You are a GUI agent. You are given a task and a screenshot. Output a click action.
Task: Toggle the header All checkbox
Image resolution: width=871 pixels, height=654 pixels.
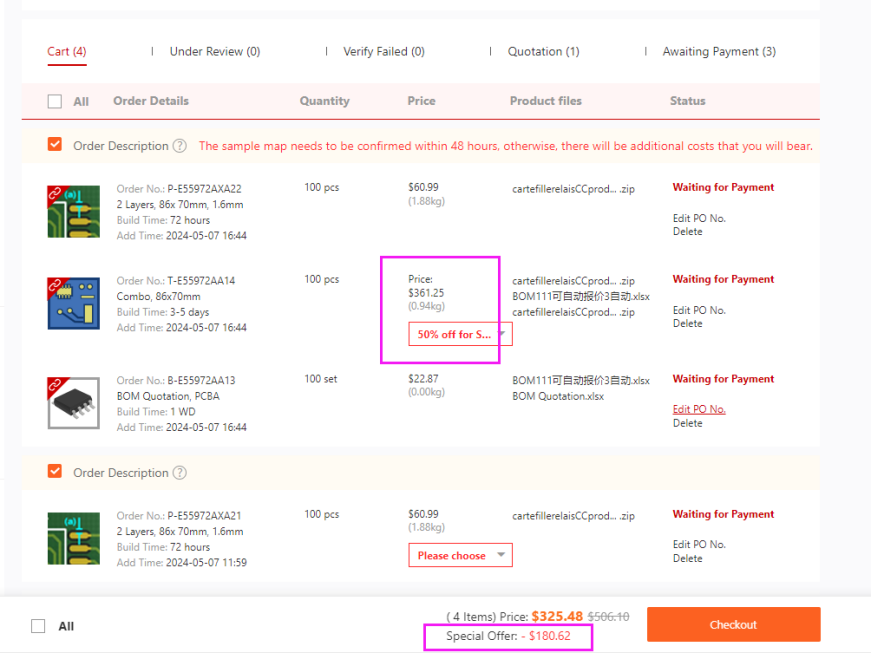click(x=55, y=101)
